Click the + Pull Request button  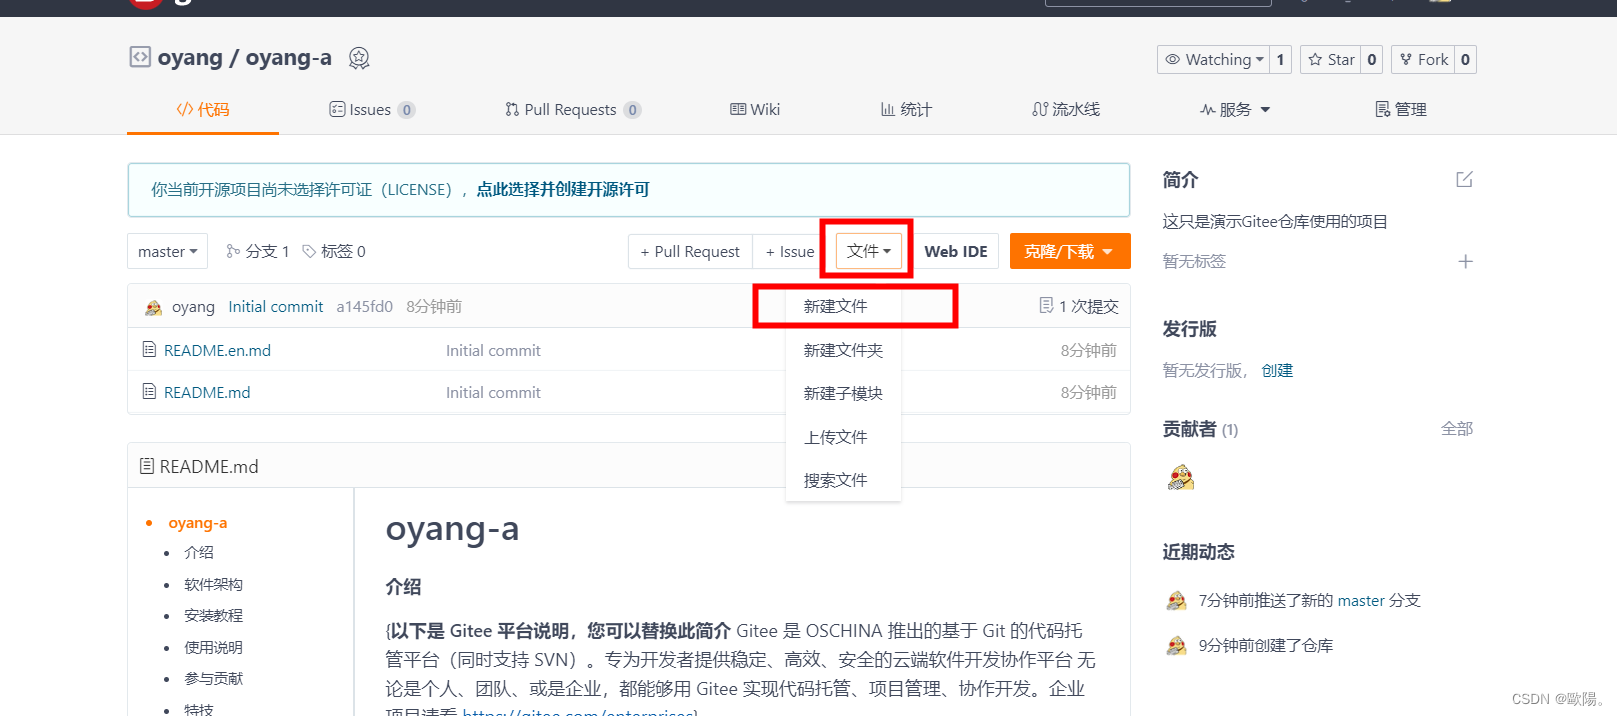tap(690, 251)
